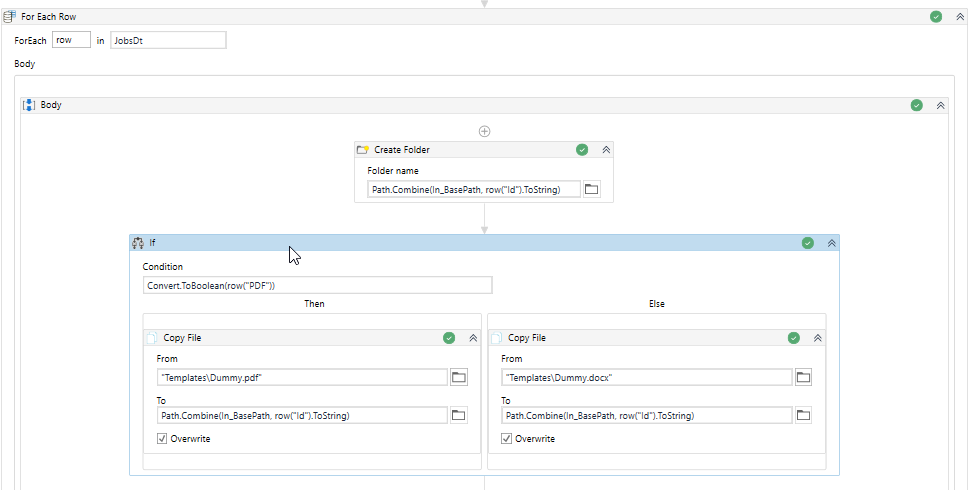The width and height of the screenshot is (971, 490).
Task: Click the Create Folder activity icon
Action: (363, 150)
